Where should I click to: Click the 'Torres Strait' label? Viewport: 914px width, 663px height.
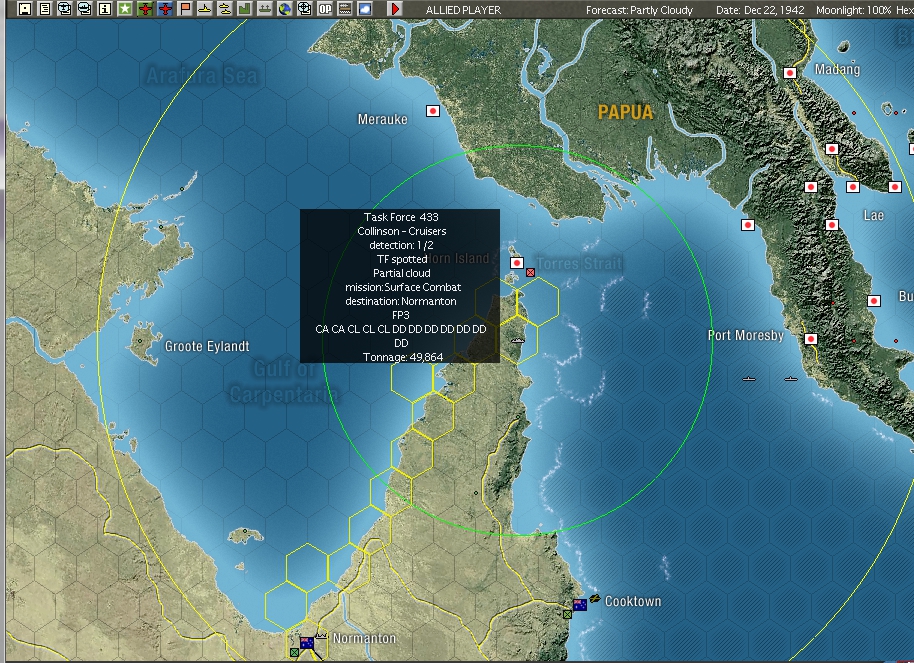579,264
